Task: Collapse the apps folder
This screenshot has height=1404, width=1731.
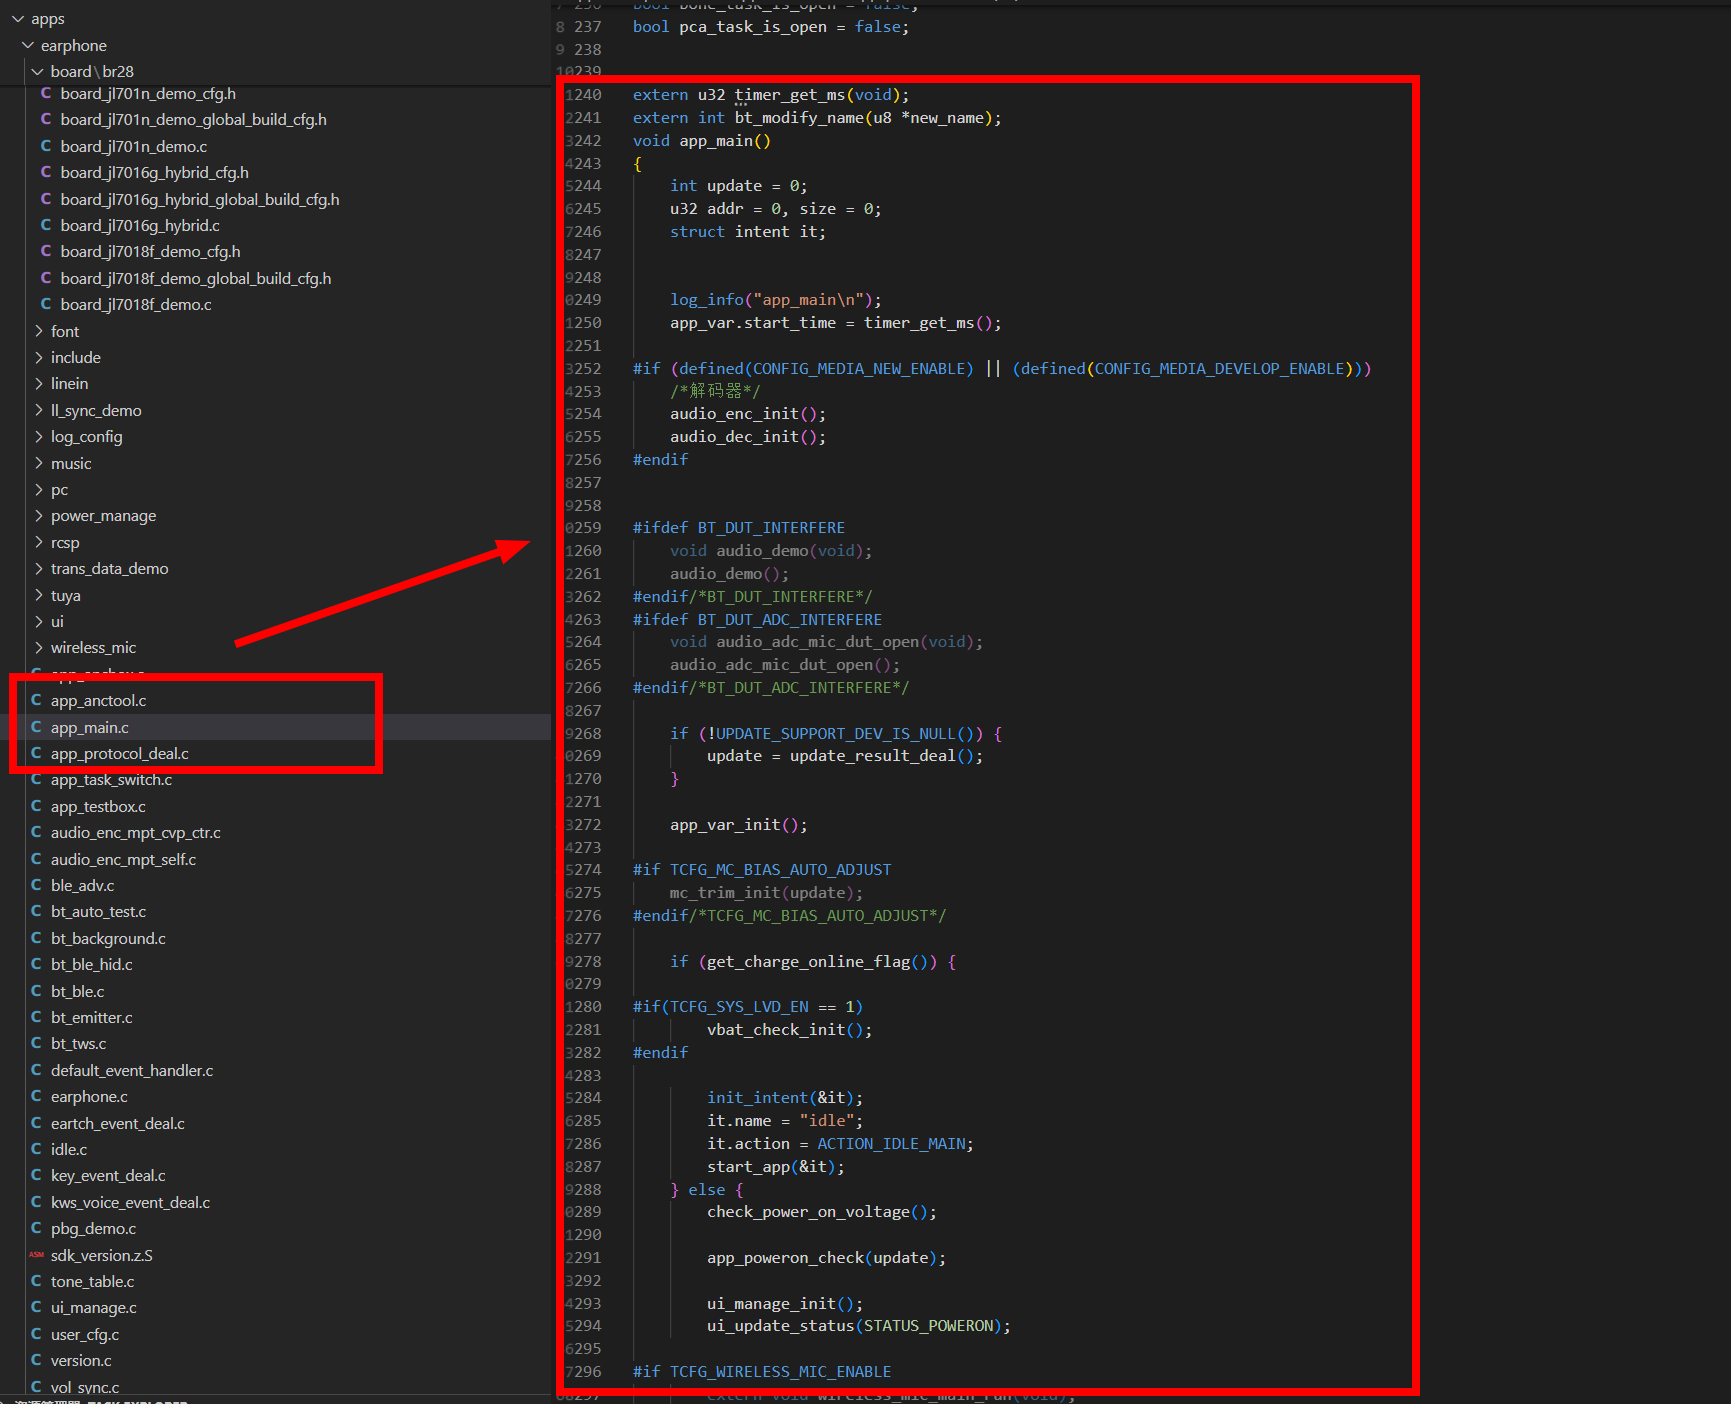Action: click(18, 19)
